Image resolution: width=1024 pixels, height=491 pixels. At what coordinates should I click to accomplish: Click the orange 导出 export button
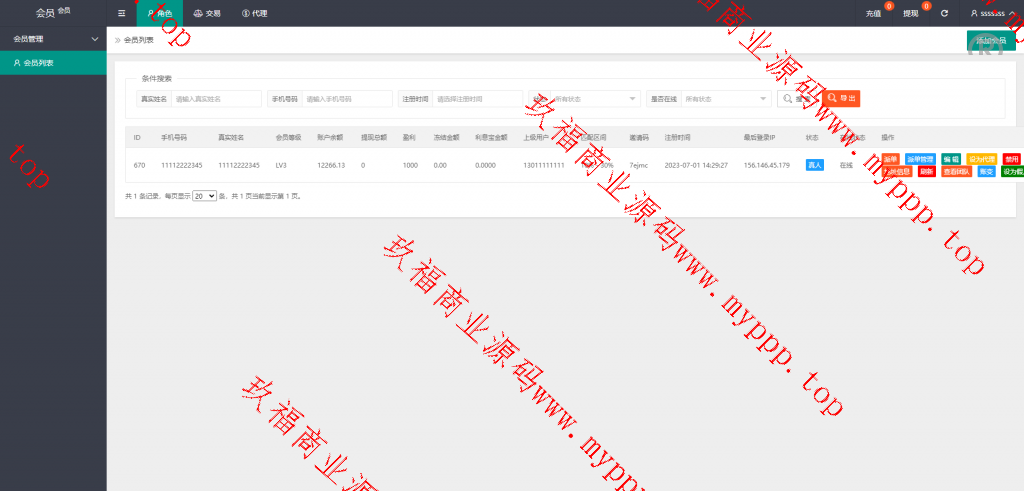coord(841,98)
